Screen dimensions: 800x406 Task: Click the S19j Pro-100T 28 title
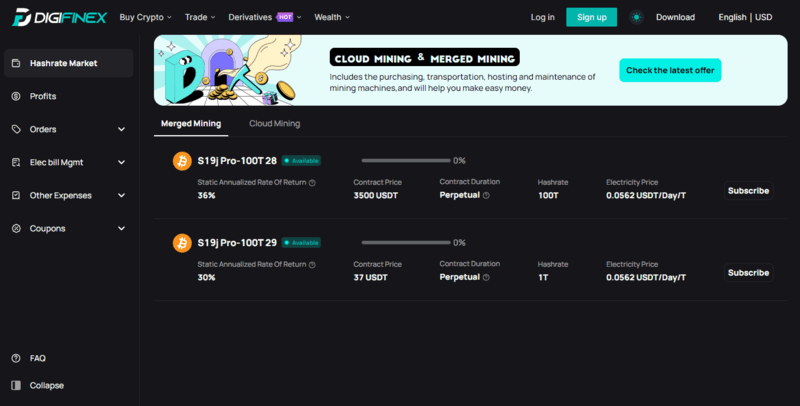[237, 161]
